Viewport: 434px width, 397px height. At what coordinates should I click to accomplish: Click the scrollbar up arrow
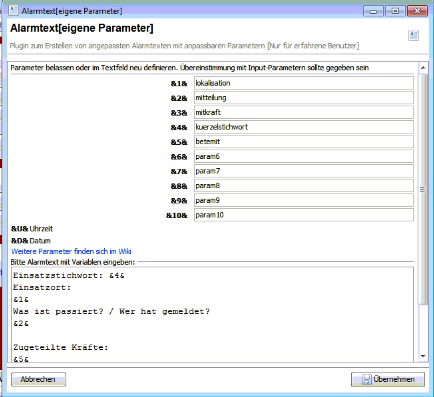point(423,68)
